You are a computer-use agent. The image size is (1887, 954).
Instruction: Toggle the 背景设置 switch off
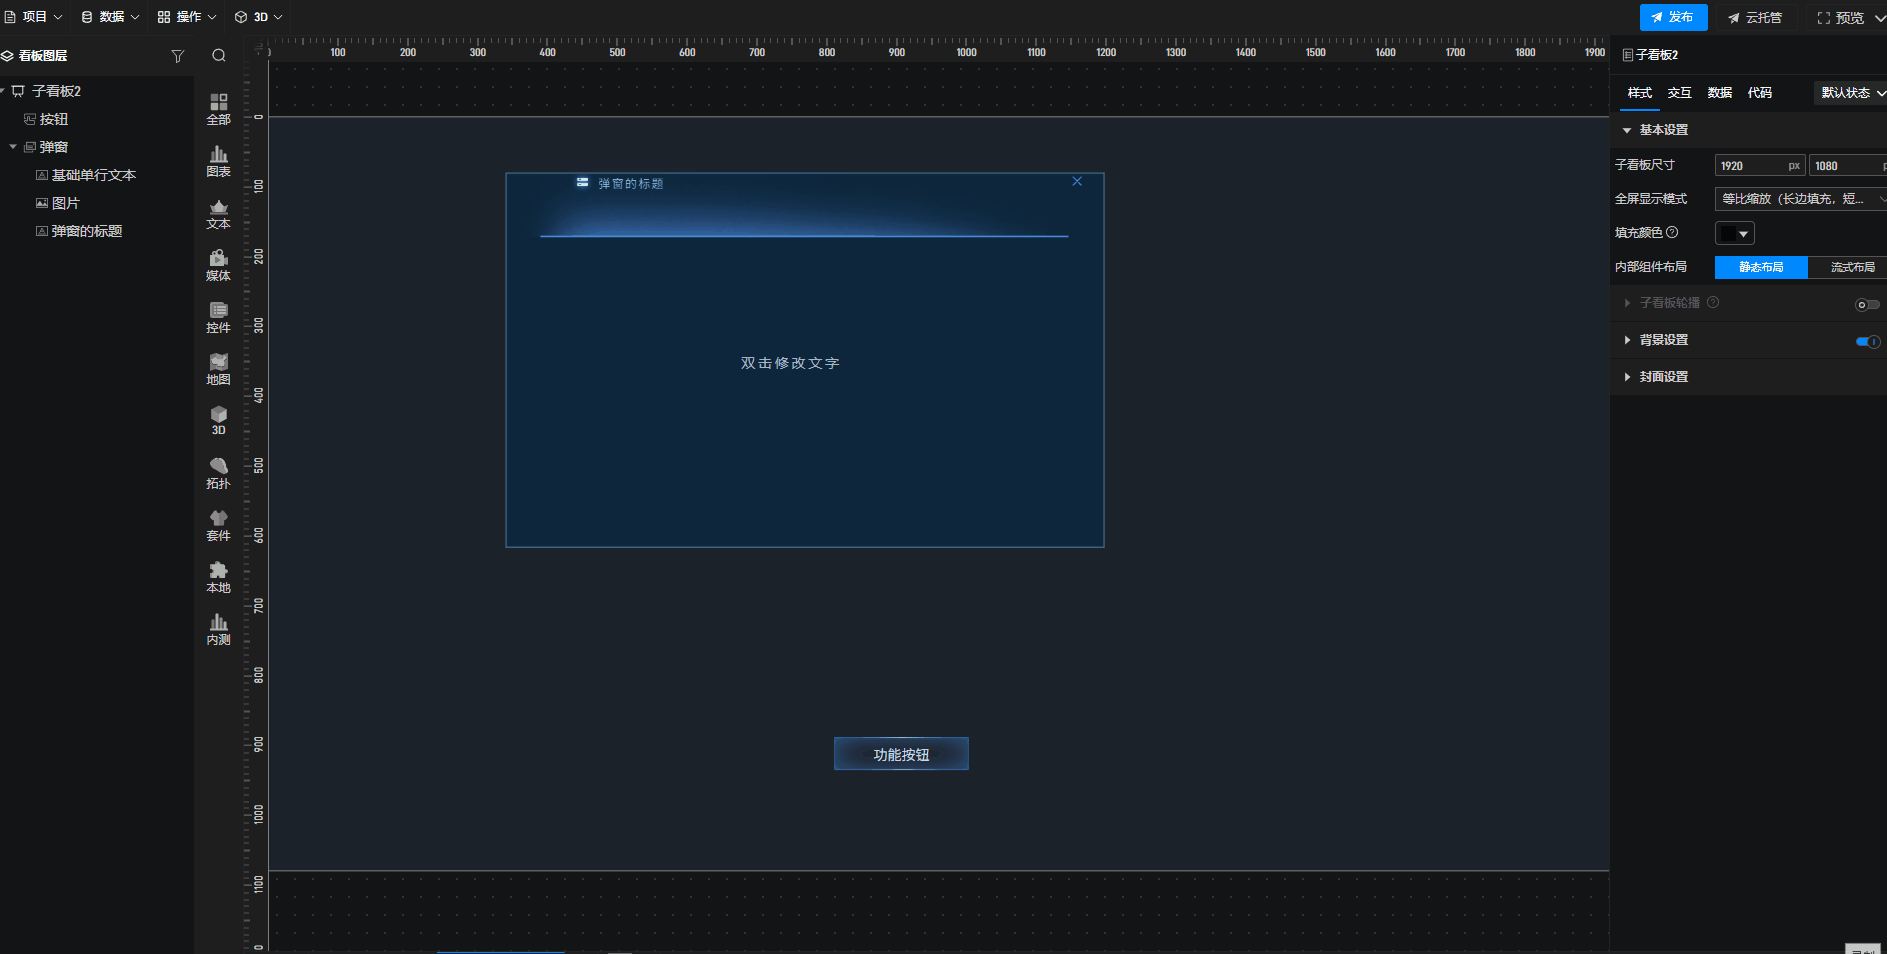click(1867, 341)
